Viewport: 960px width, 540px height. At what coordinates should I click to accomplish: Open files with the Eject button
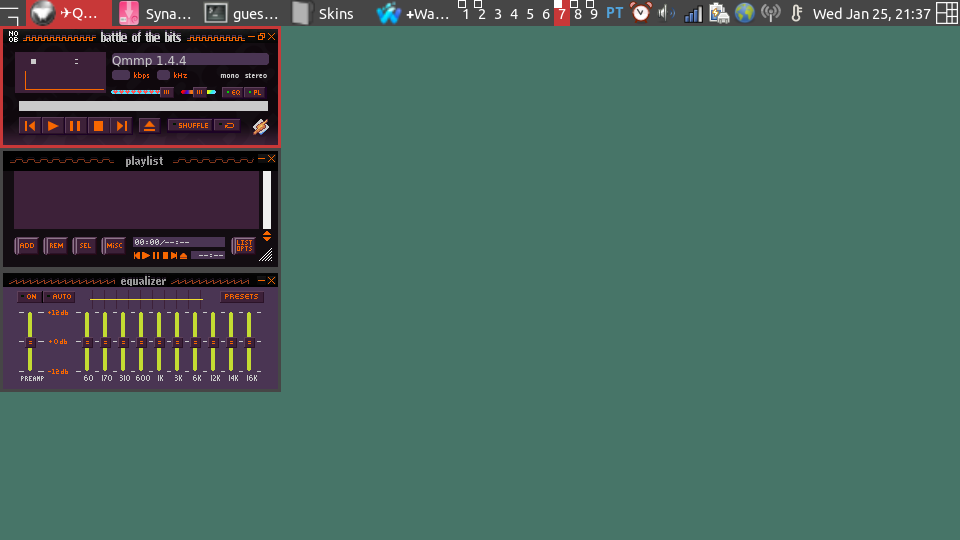coord(149,126)
